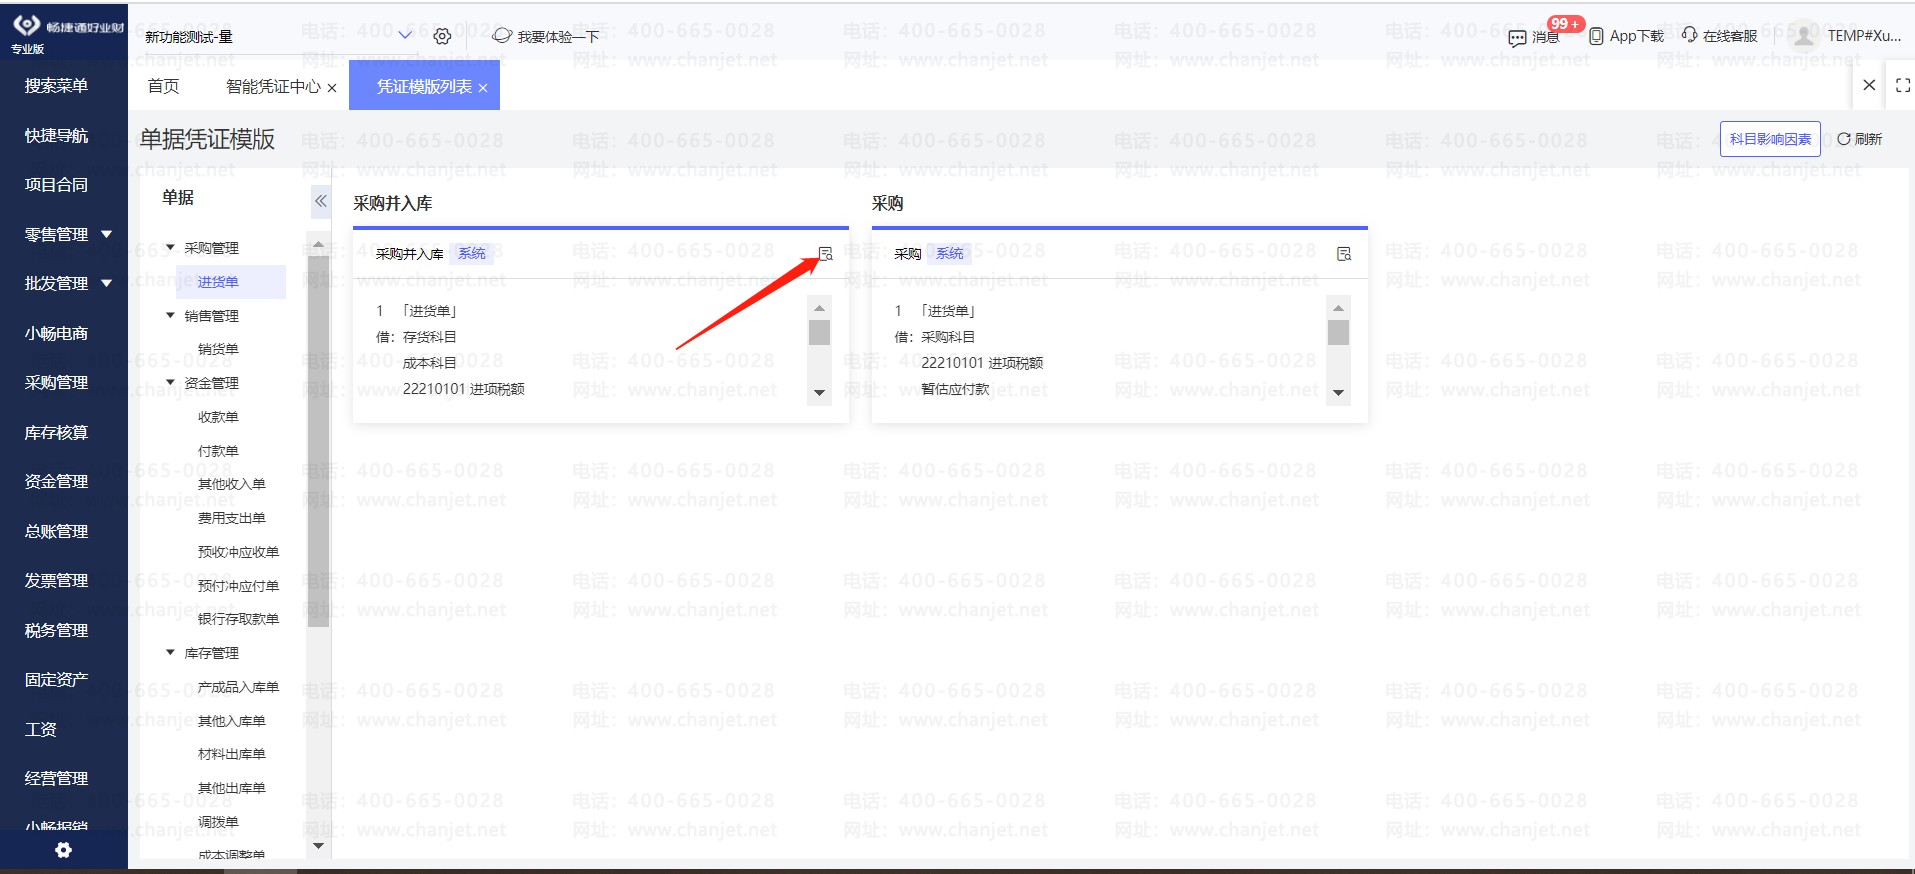The width and height of the screenshot is (1915, 874).
Task: Select 付款单 in the tree
Action: point(218,451)
